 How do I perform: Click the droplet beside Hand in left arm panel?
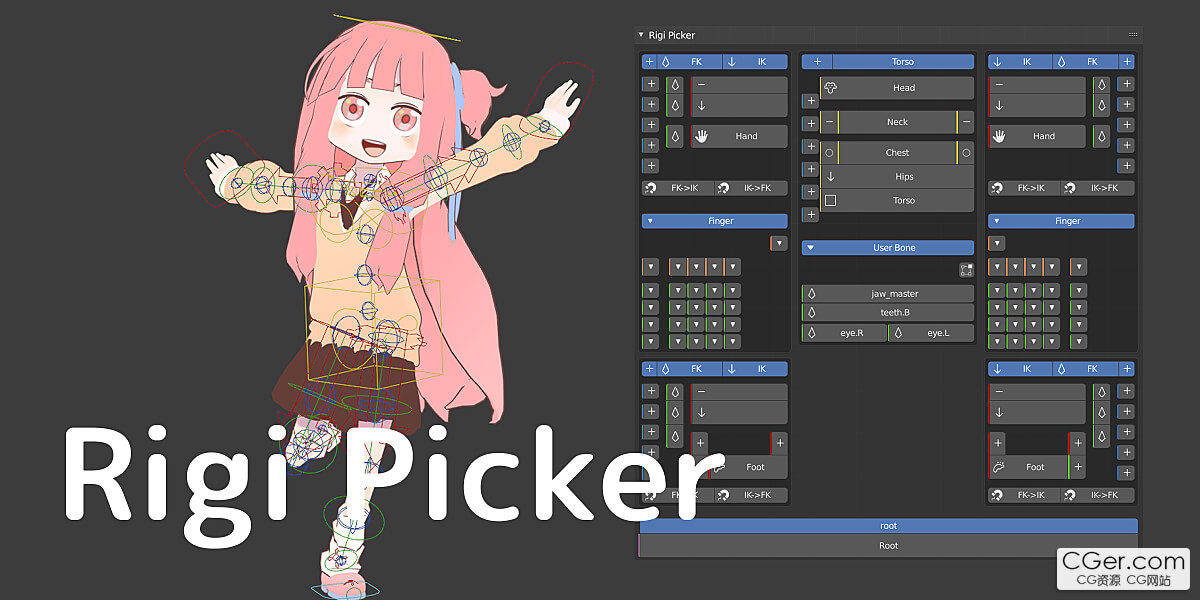(x=675, y=136)
